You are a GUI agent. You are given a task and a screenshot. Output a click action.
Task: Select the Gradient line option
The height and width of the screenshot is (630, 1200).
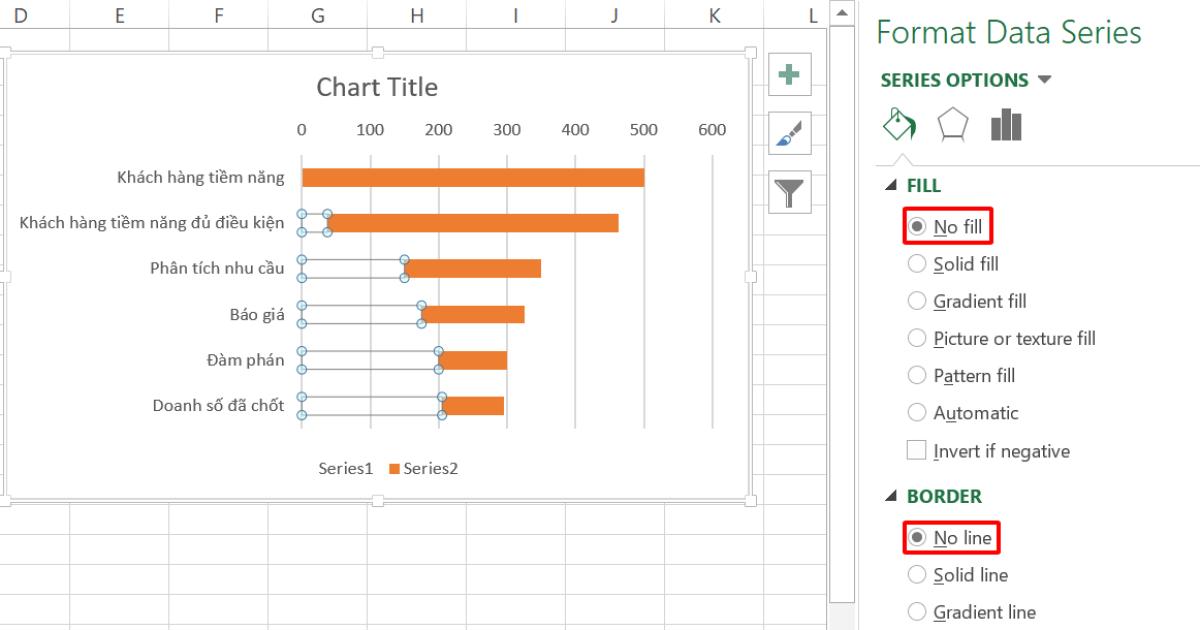point(917,611)
